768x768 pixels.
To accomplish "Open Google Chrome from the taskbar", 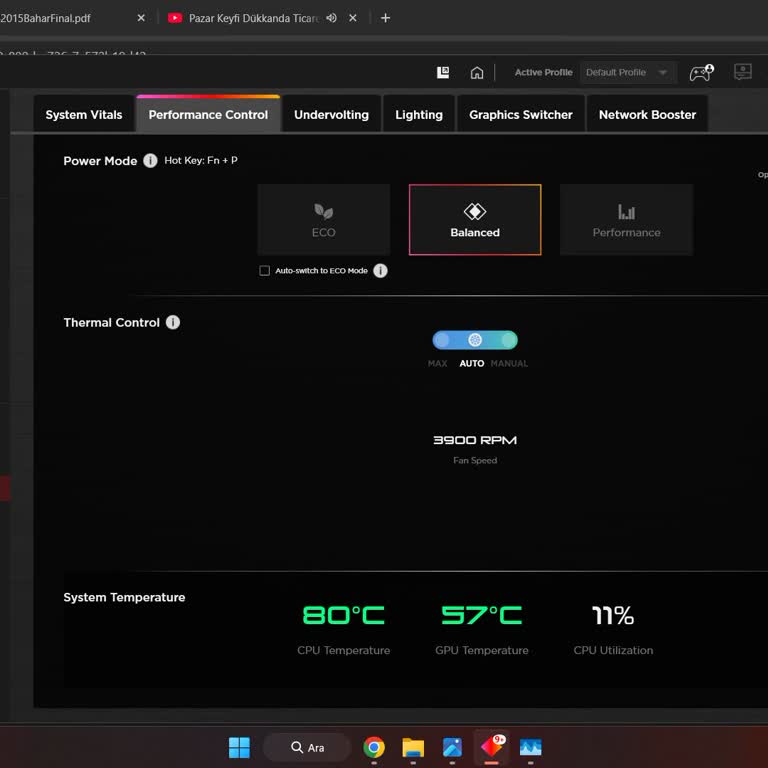I will tap(374, 747).
